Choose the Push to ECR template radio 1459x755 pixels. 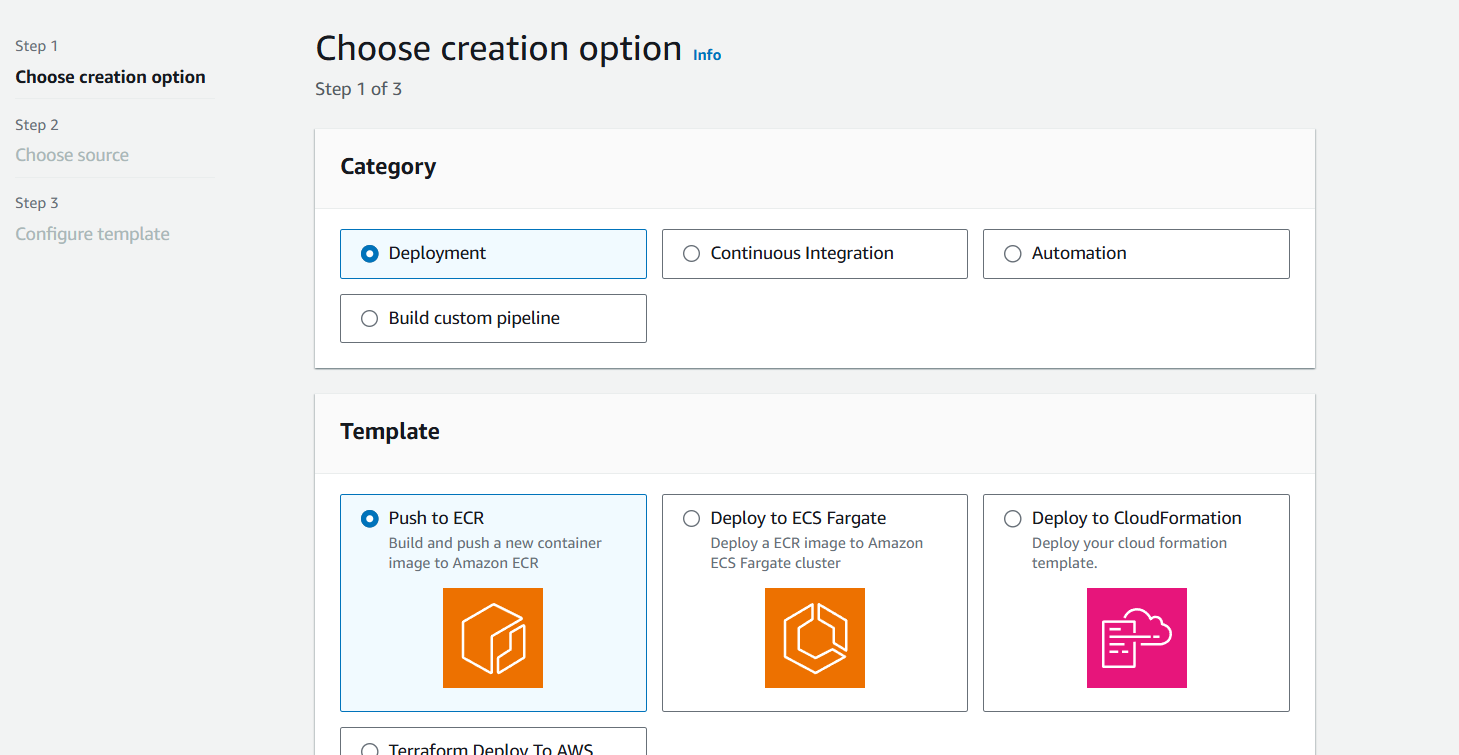(x=370, y=518)
